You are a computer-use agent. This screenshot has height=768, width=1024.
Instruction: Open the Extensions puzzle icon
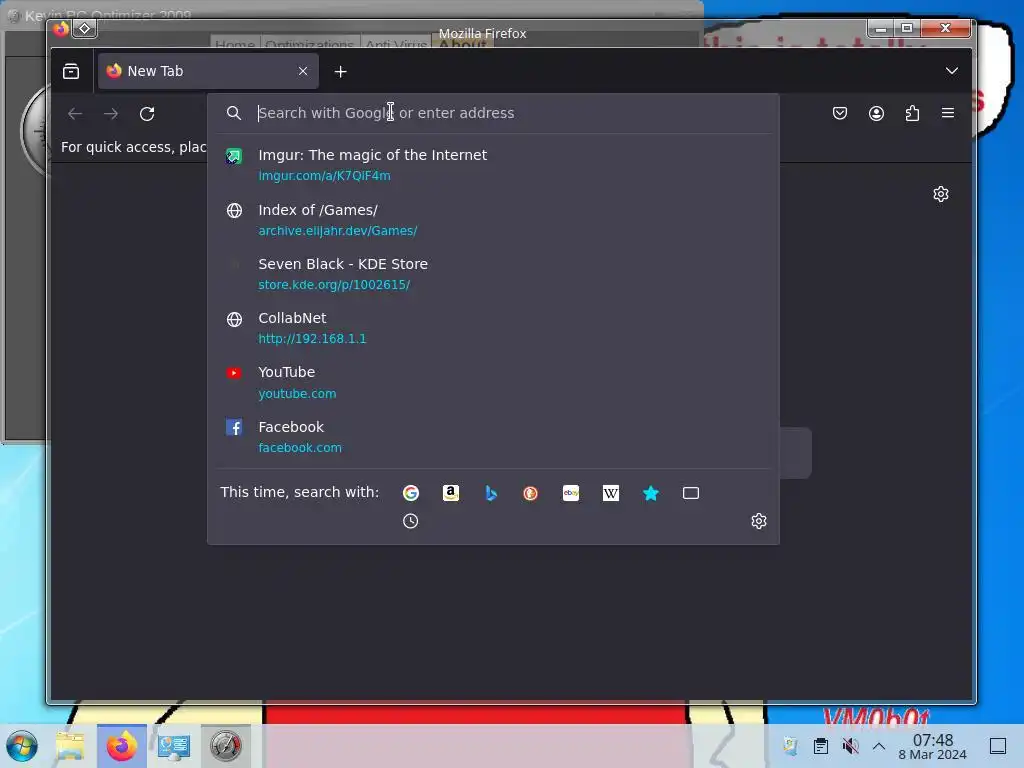(912, 113)
